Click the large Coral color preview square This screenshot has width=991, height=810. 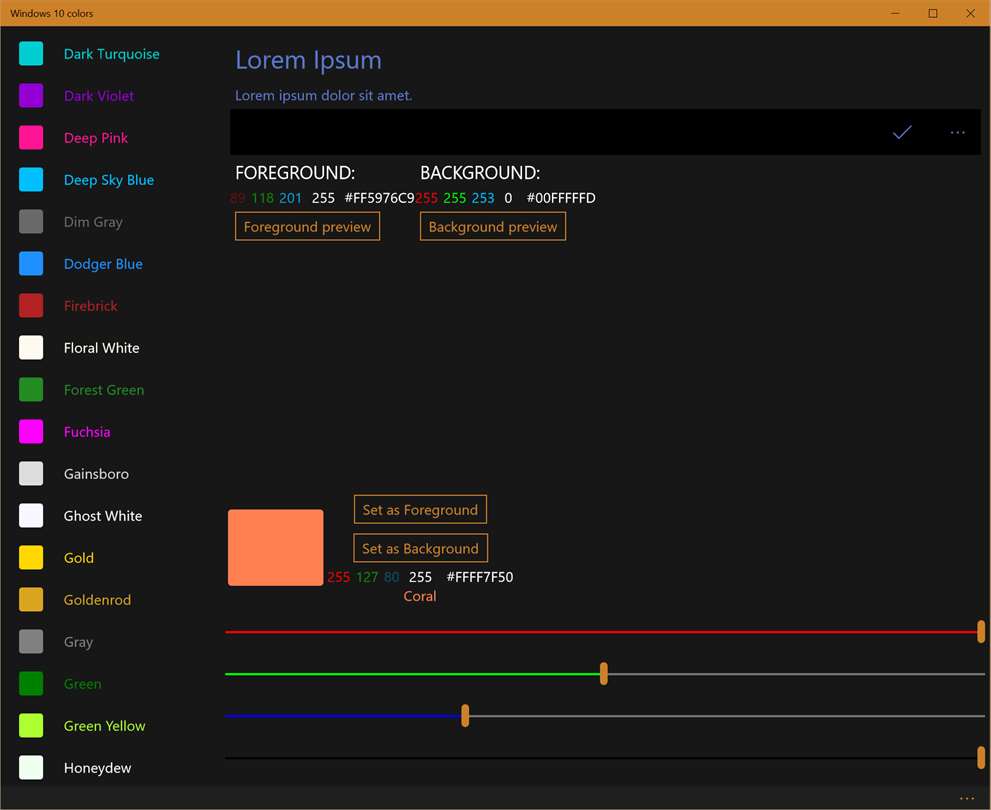276,547
